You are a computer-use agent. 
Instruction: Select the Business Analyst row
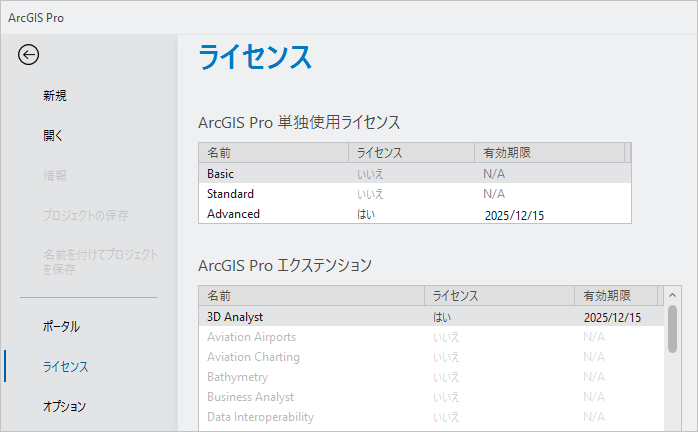[x=431, y=397]
